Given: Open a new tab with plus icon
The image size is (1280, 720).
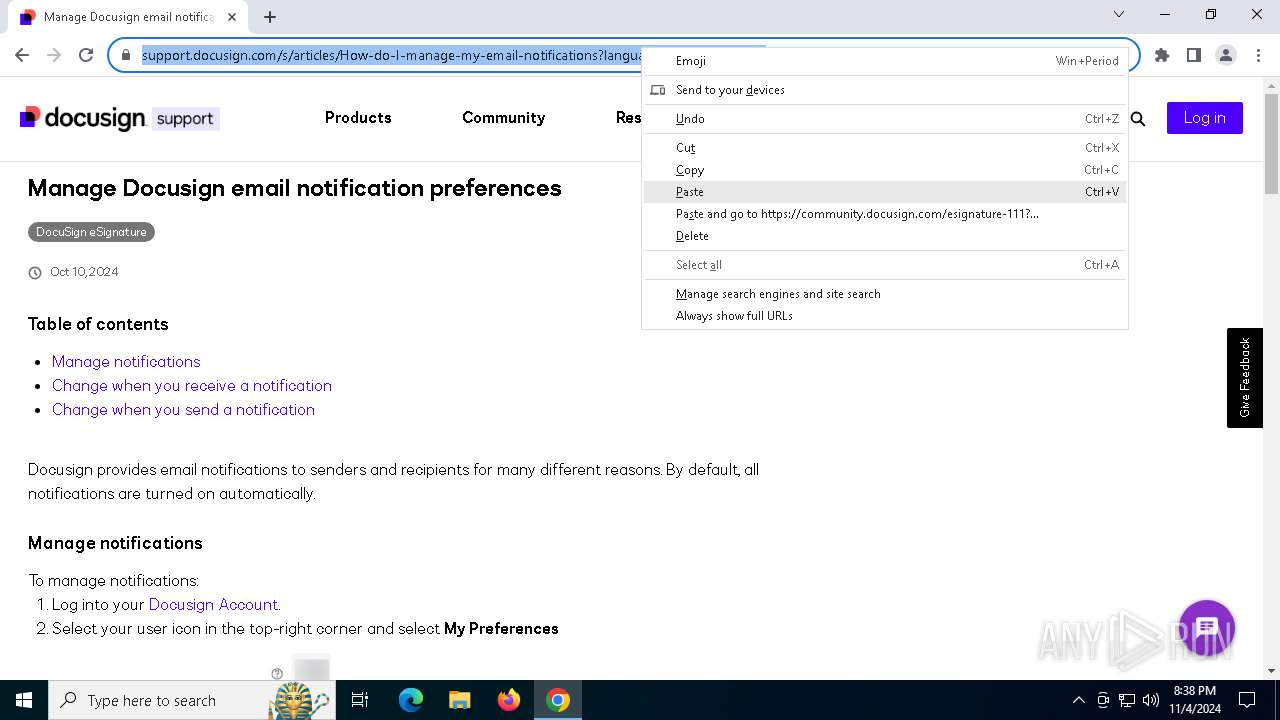Looking at the screenshot, I should click(270, 16).
